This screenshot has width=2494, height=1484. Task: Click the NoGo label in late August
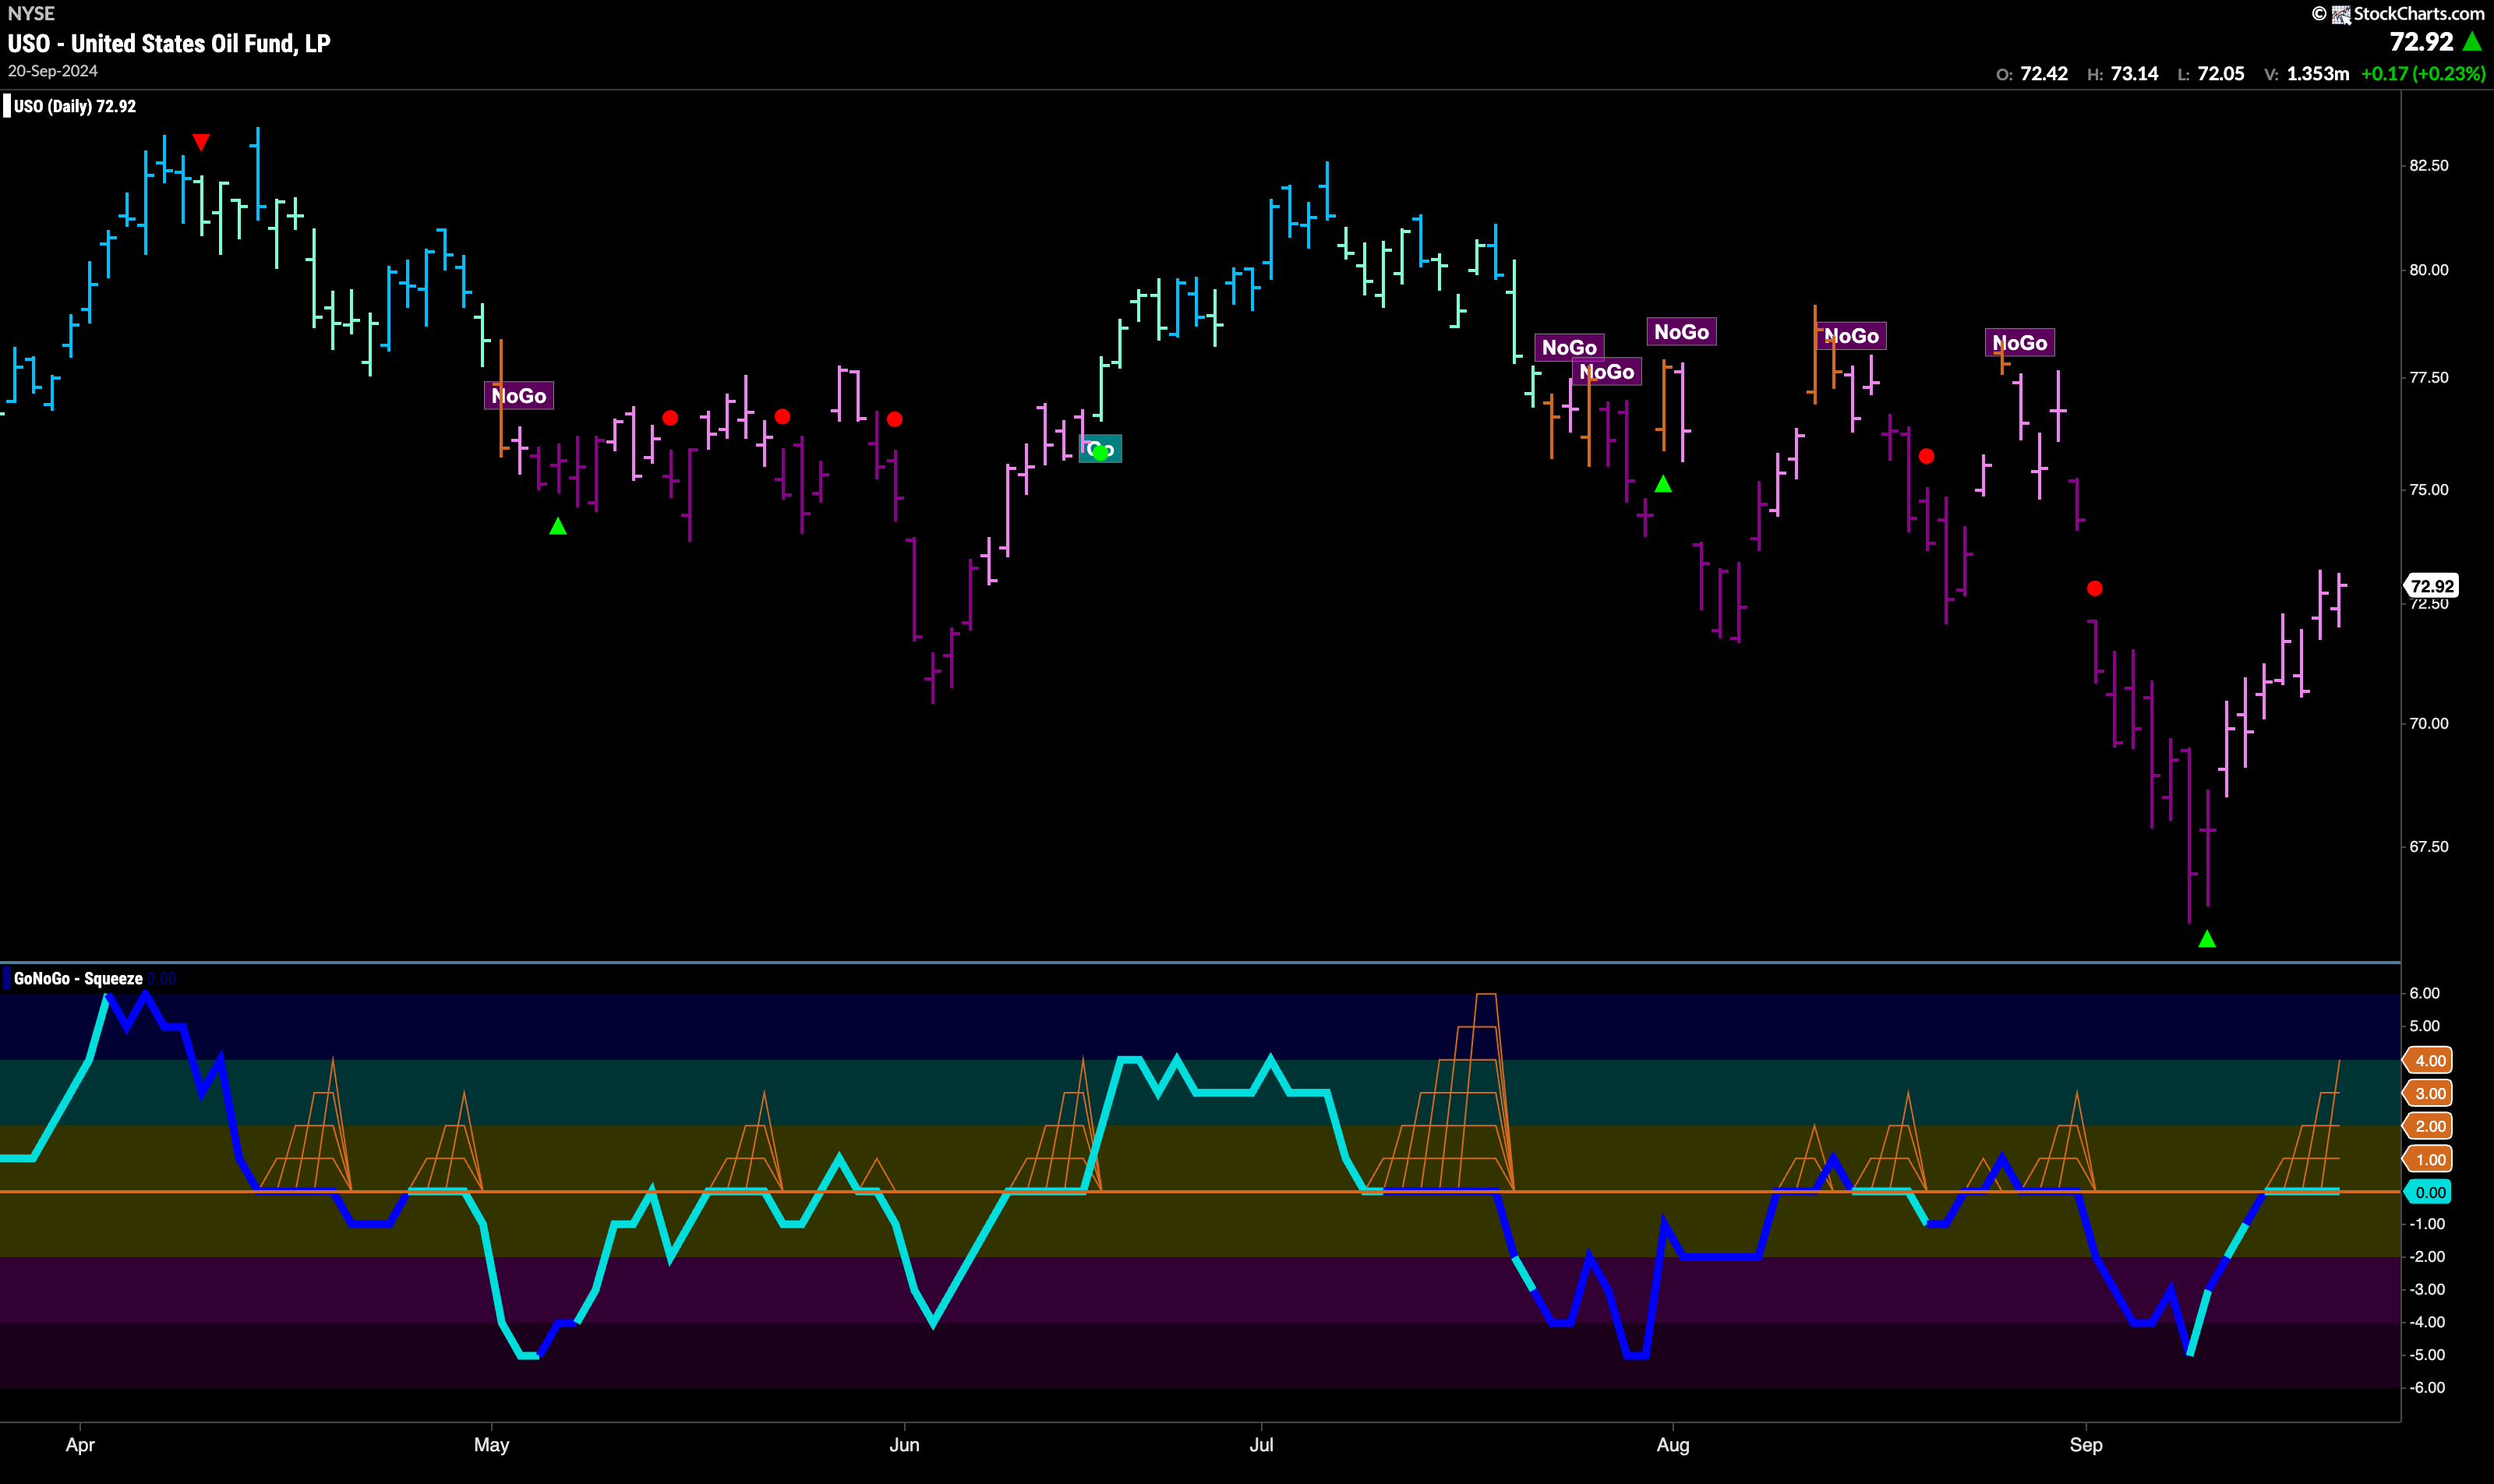[2020, 343]
